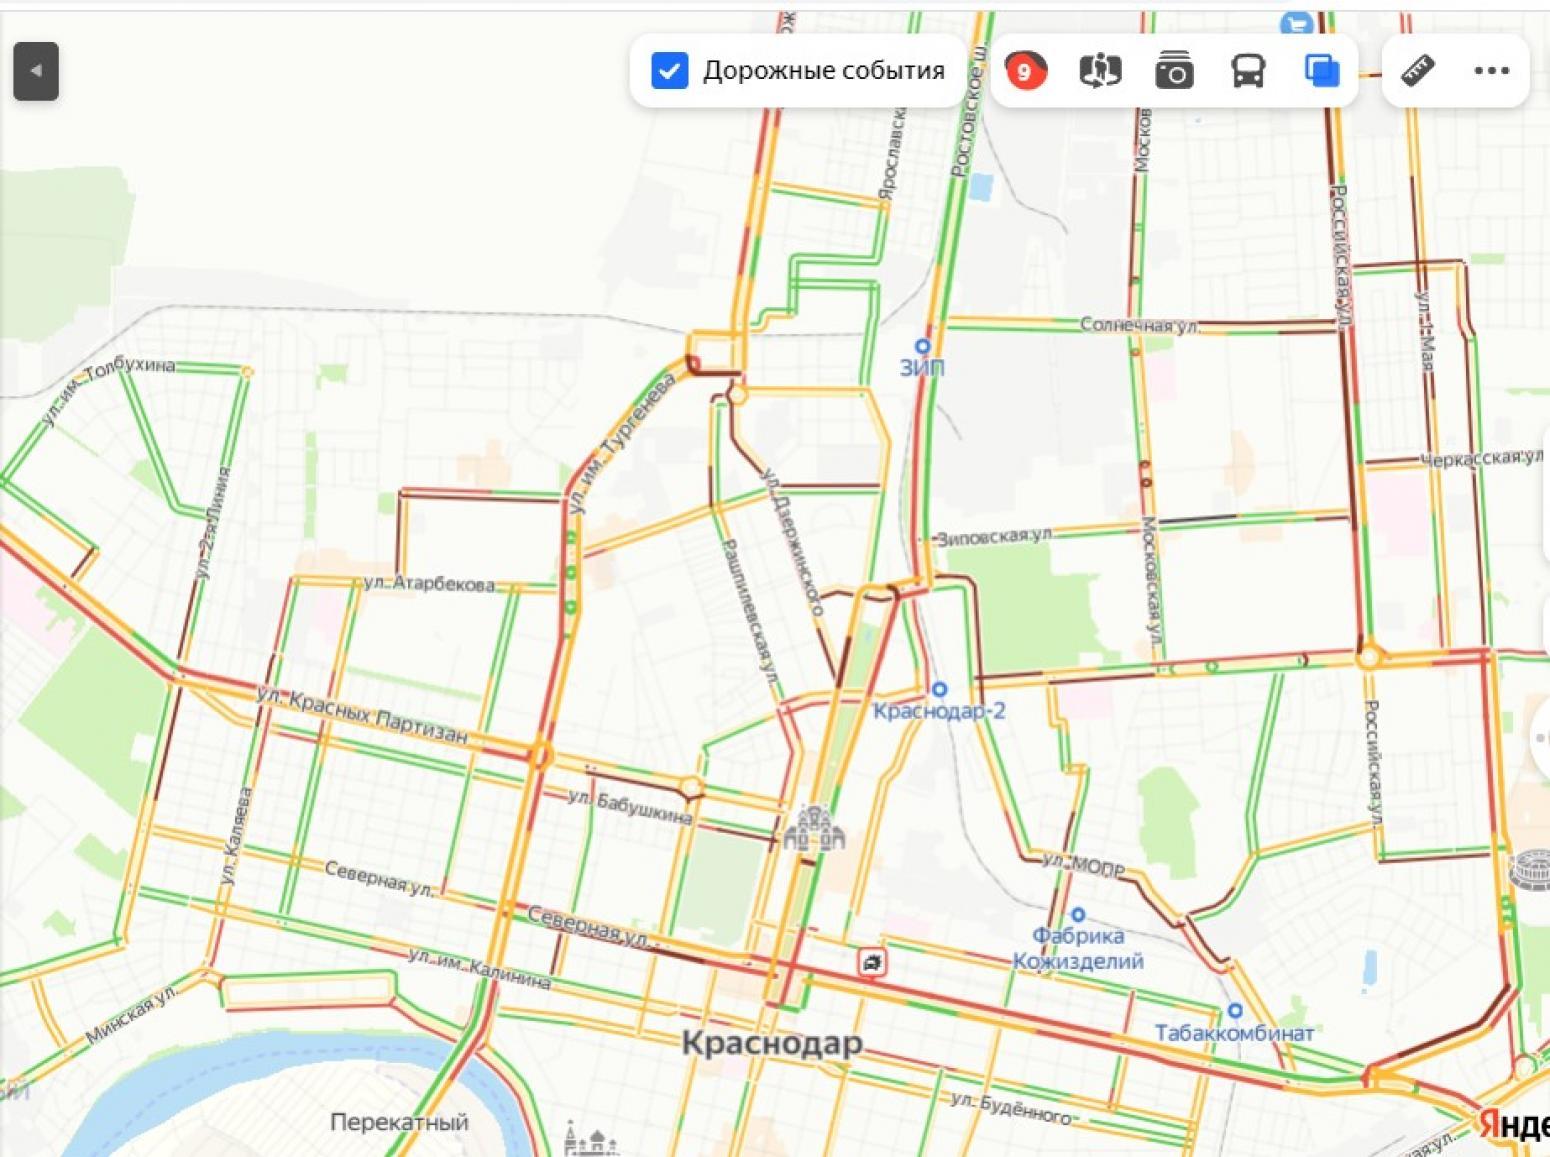This screenshot has width=1550, height=1157.
Task: Click the Яндекс logo
Action: coord(1514,1125)
